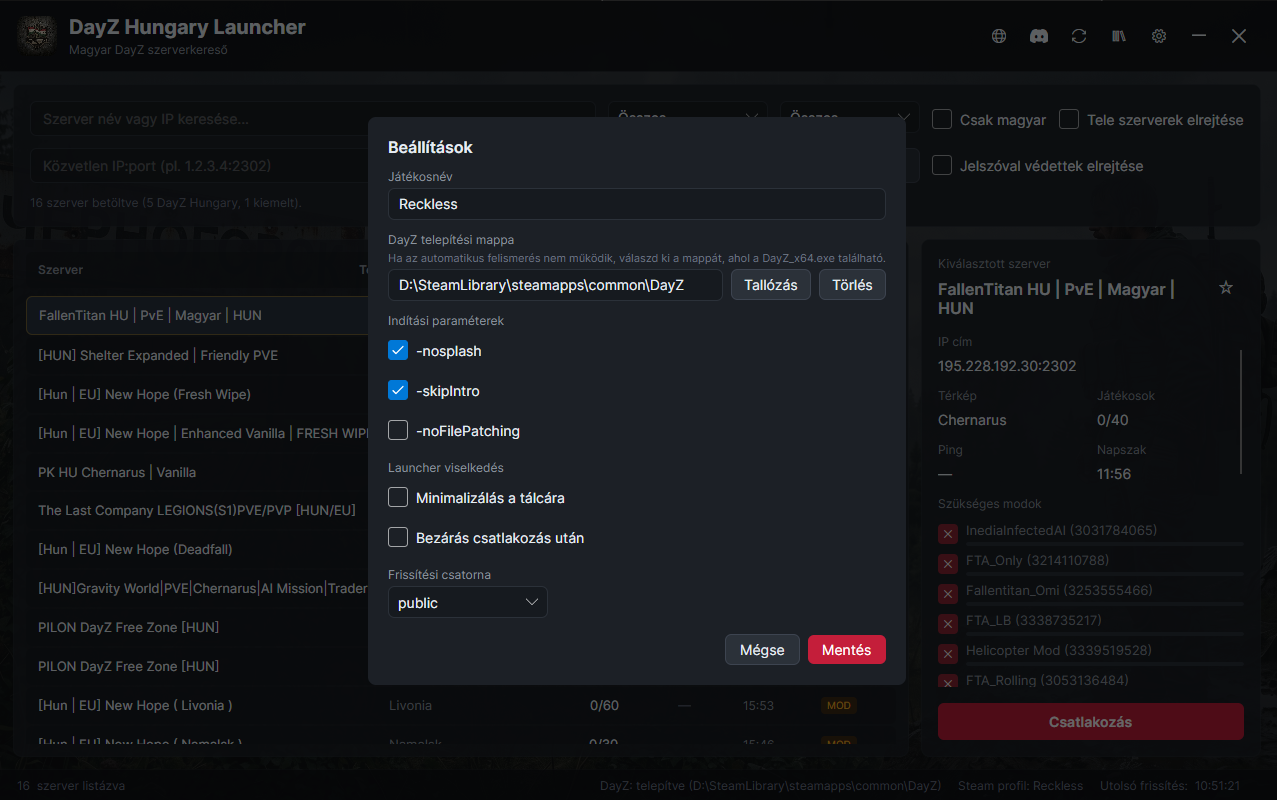The width and height of the screenshot is (1277, 800).
Task: Click the DayZ install path field
Action: (555, 285)
